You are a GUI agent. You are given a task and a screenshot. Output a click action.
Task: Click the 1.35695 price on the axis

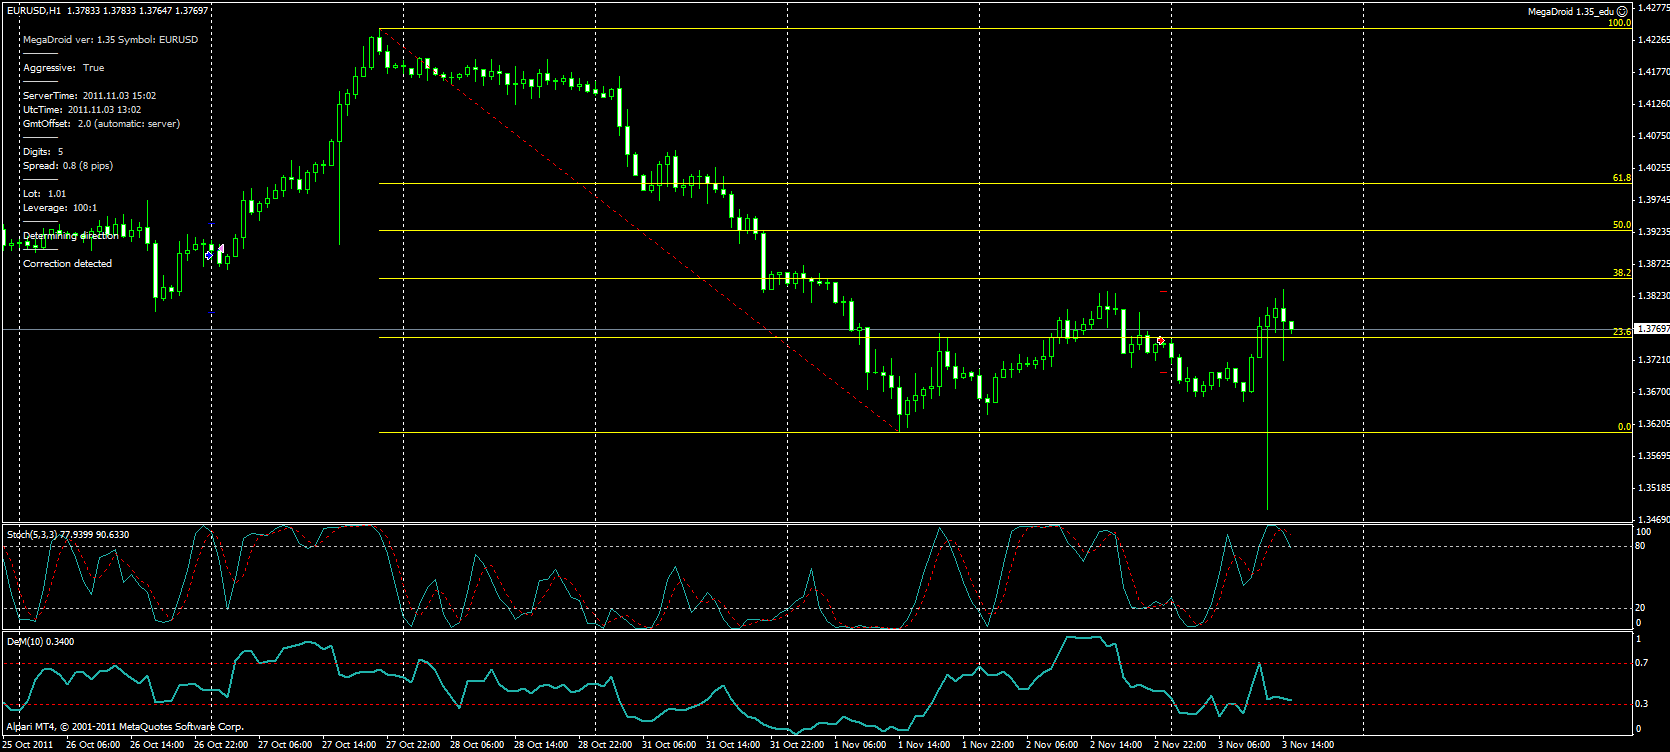(1653, 456)
